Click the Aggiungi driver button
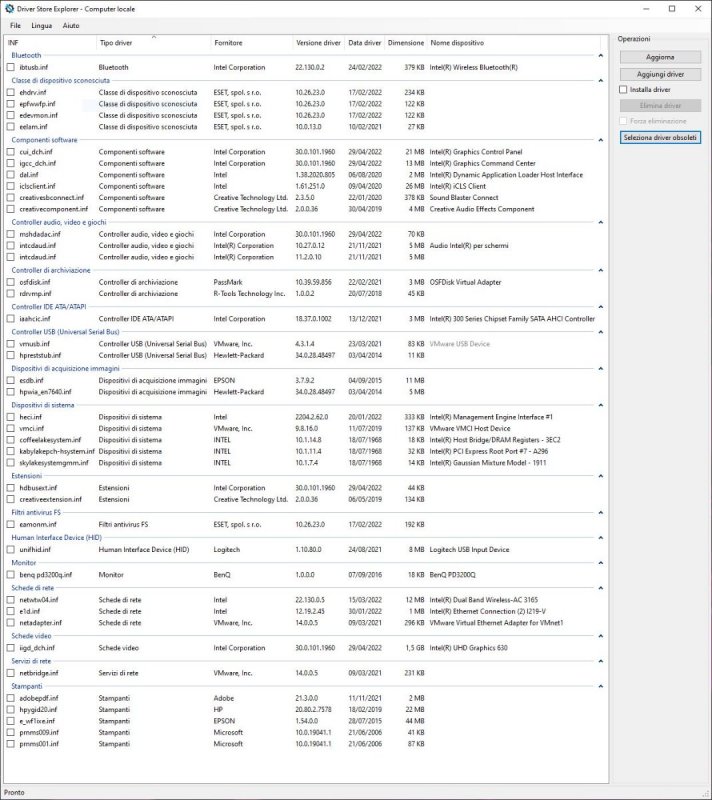 point(660,74)
